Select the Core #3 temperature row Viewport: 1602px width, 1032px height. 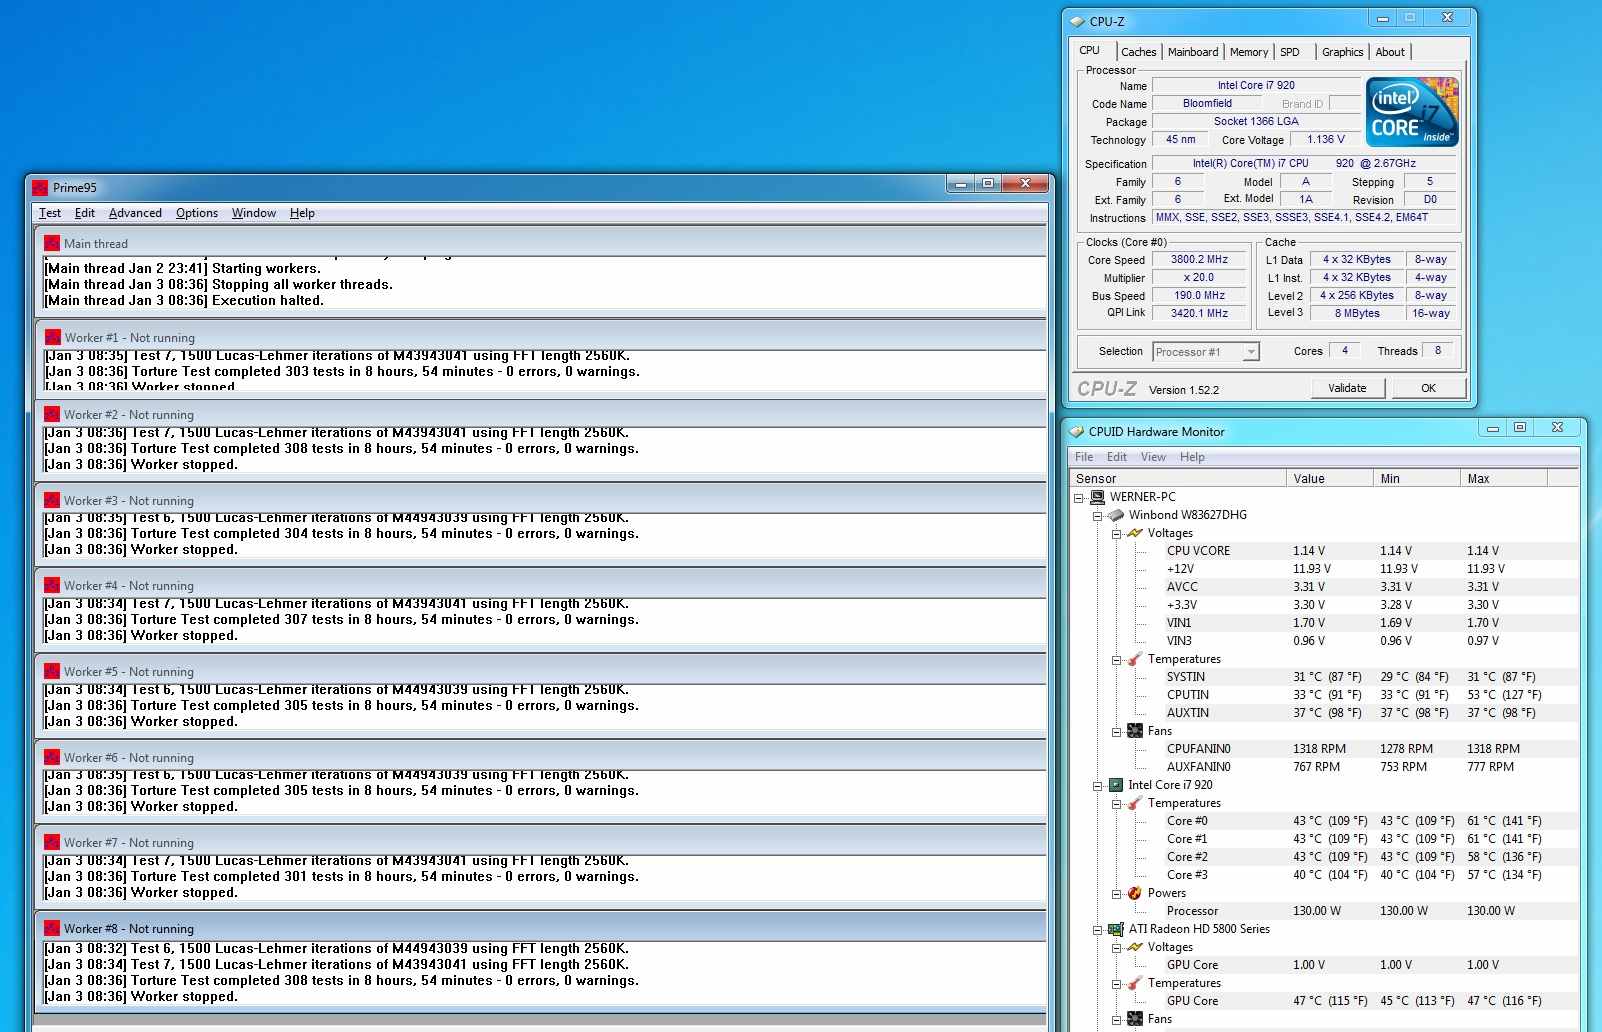pos(1325,875)
